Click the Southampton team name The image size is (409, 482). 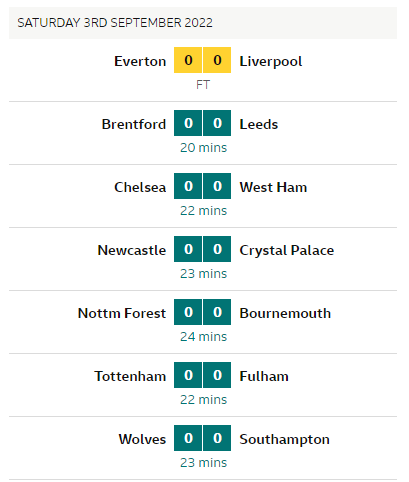point(284,440)
